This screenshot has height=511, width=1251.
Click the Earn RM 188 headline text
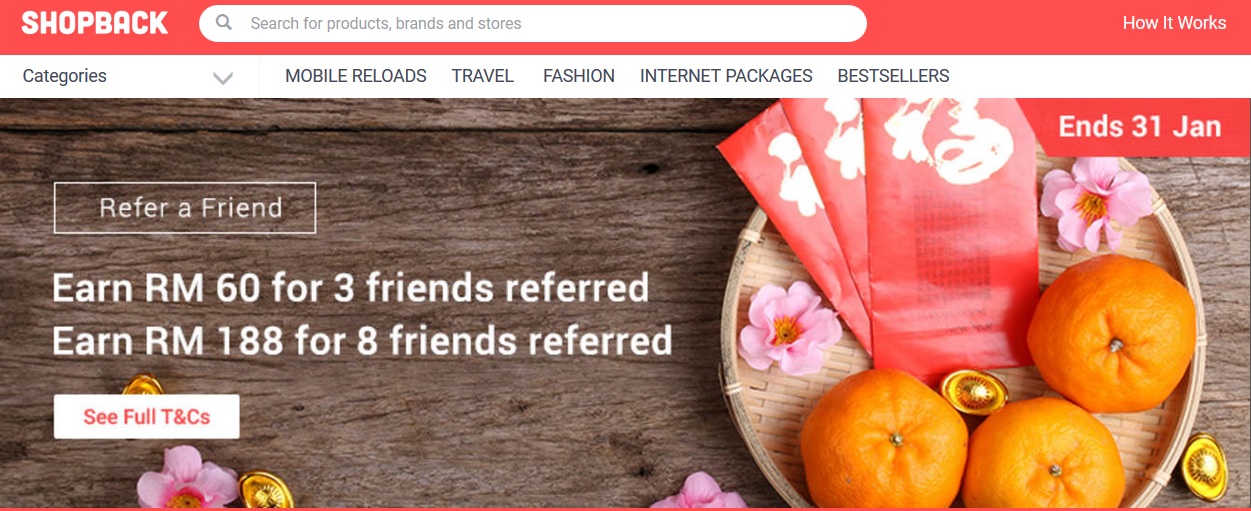(362, 341)
